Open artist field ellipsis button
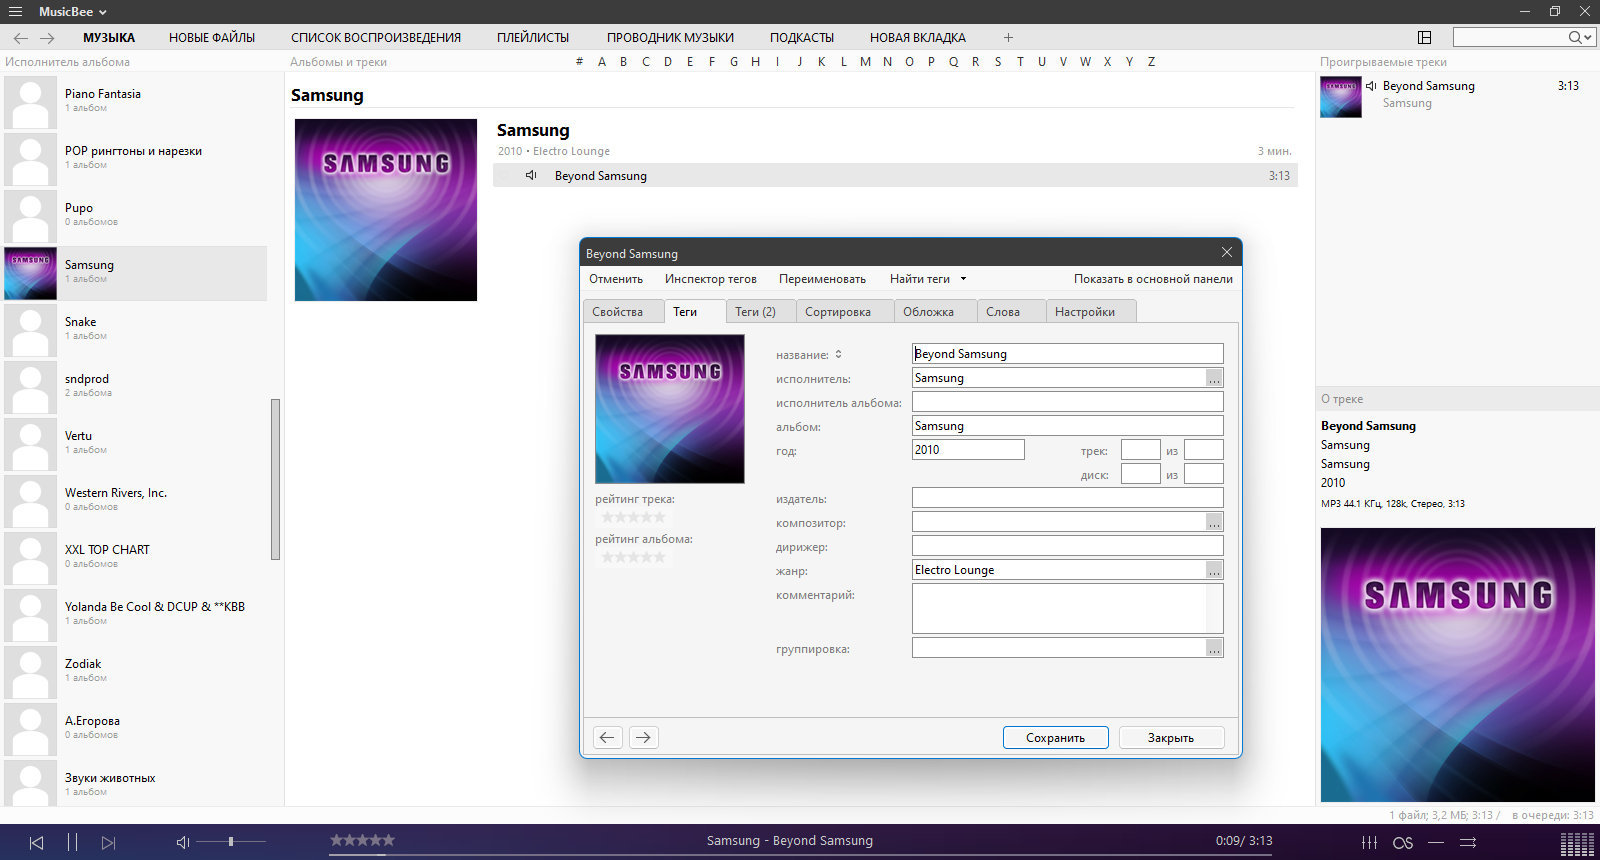The height and width of the screenshot is (860, 1600). point(1214,378)
